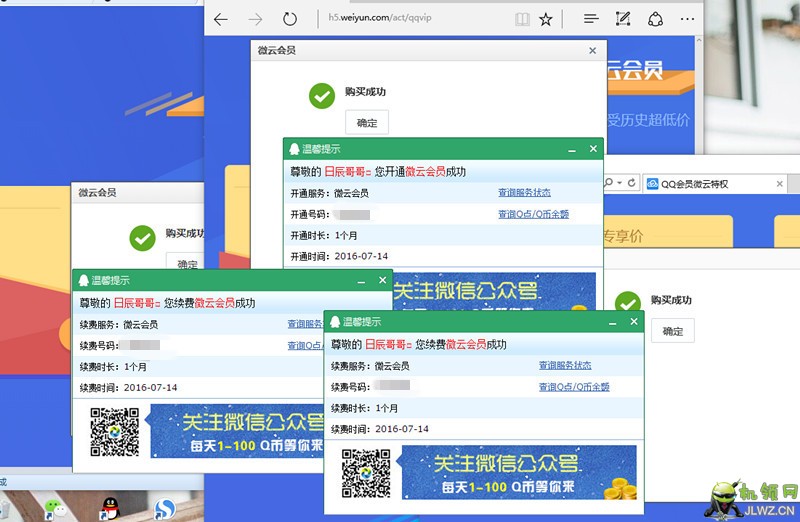Click 关注微信公众号 banner in left popup

tap(236, 431)
